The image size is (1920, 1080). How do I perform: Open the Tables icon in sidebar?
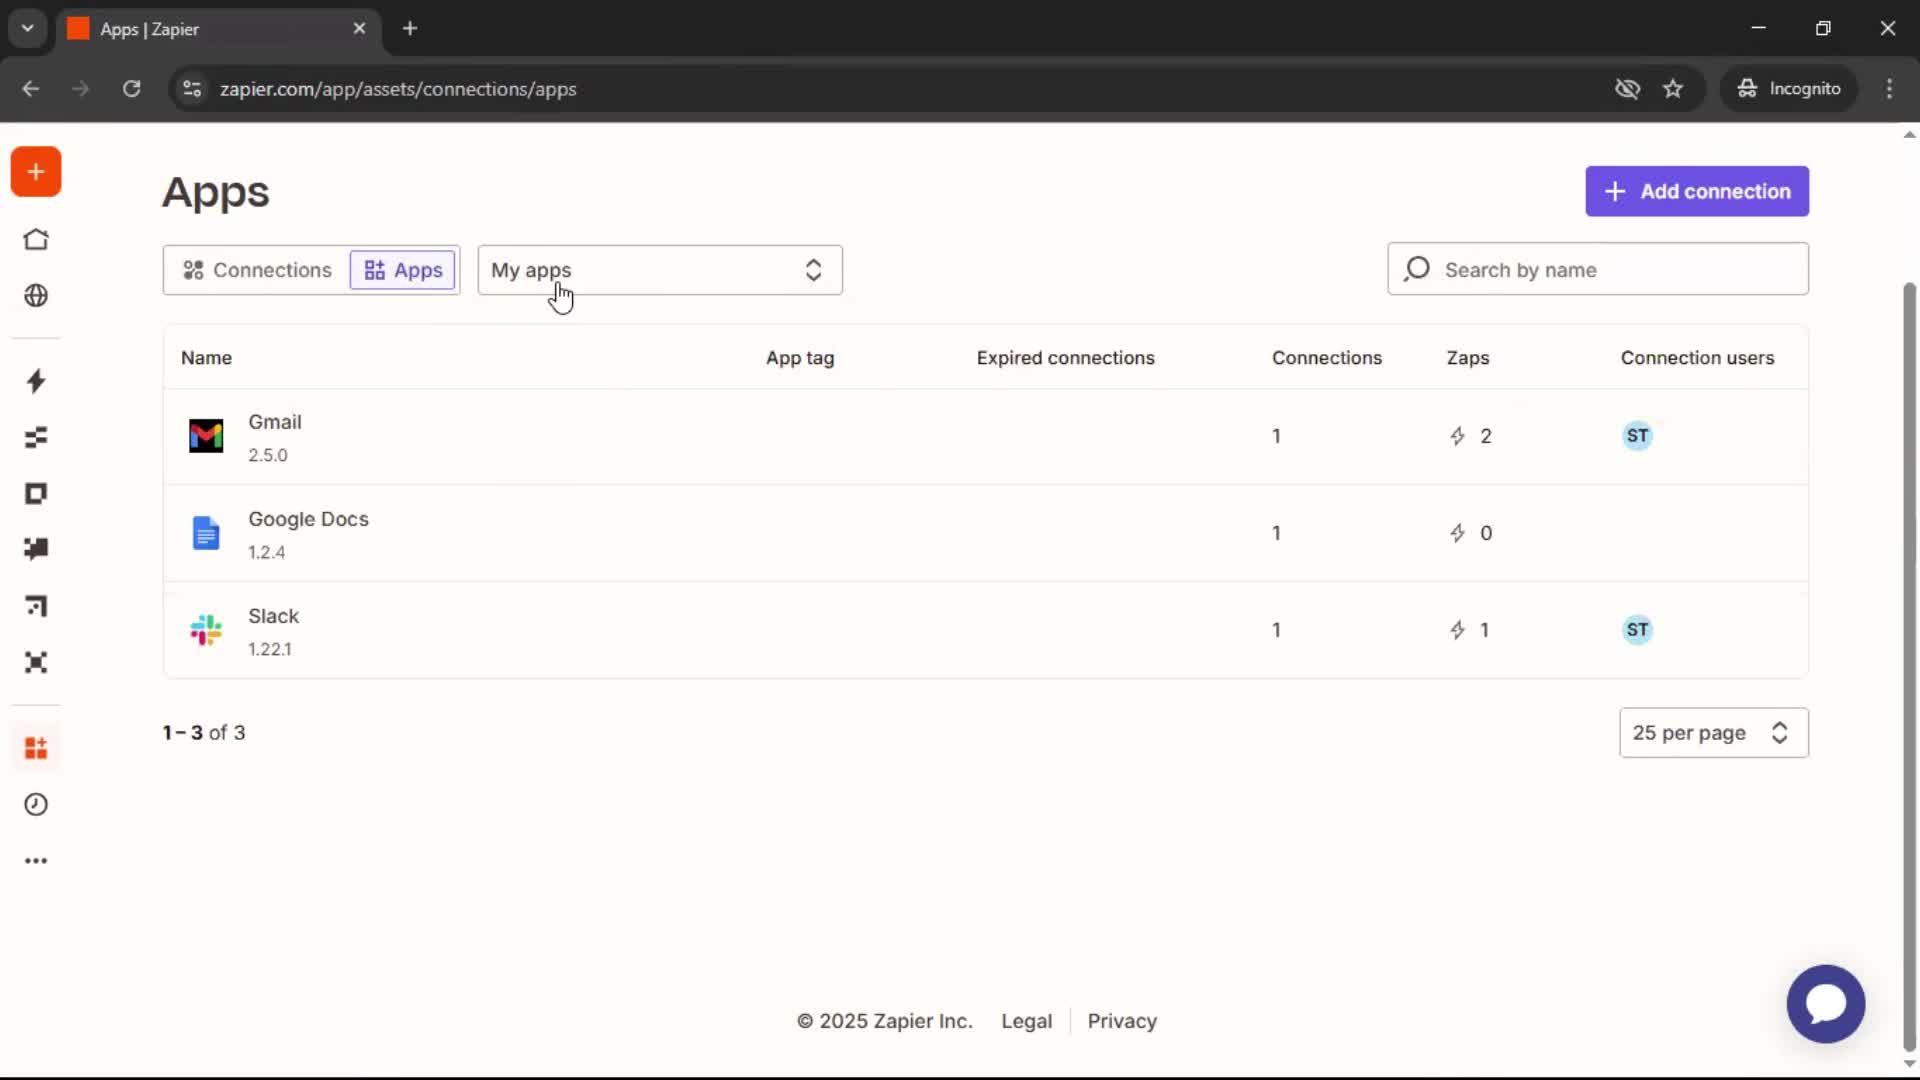36,437
